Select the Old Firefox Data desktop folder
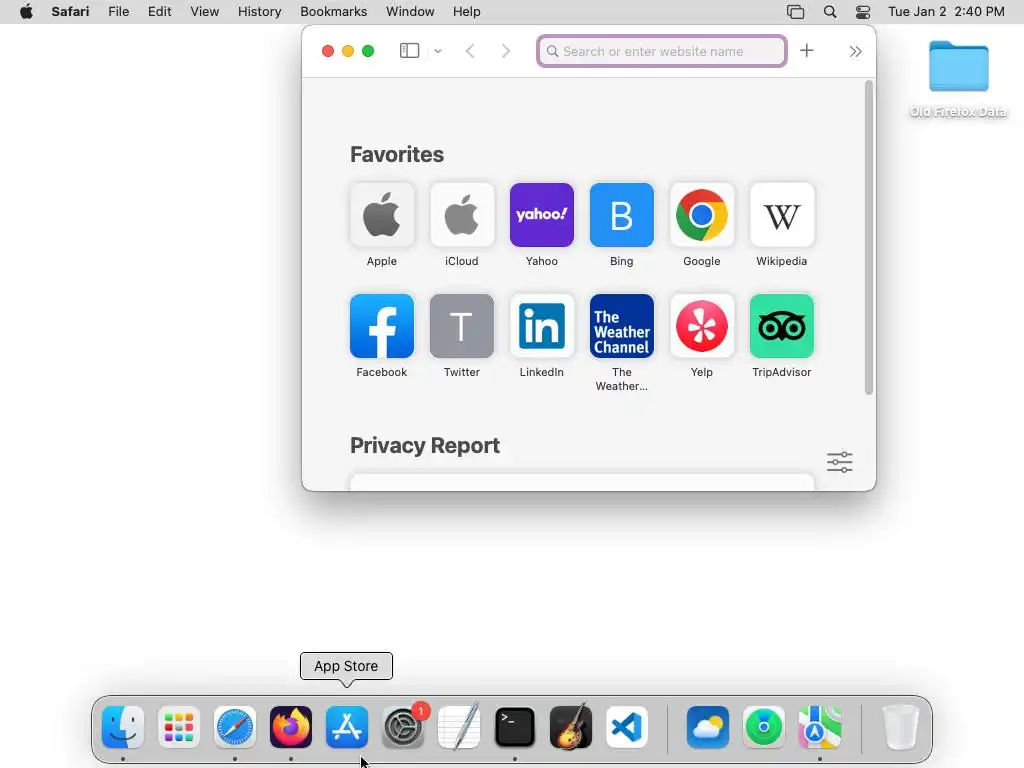Screen dimensions: 1024x768 [x=958, y=79]
